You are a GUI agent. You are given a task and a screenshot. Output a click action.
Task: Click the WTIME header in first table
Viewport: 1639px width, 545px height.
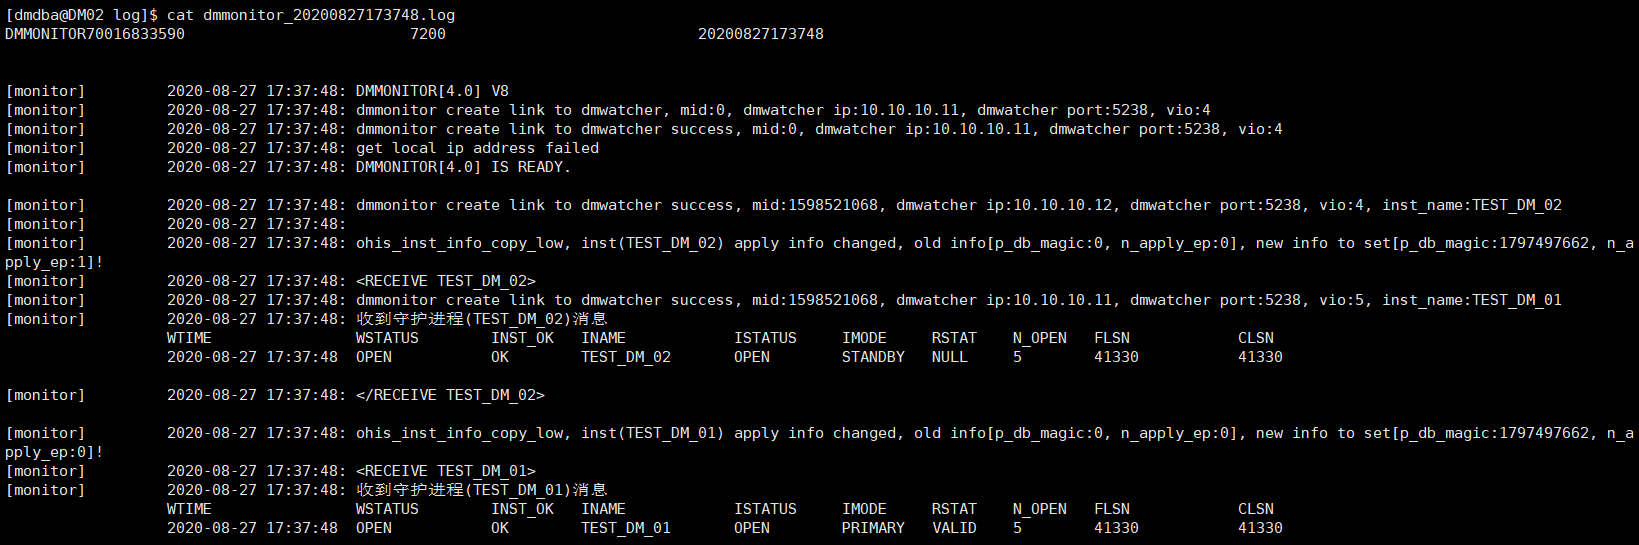coord(189,338)
